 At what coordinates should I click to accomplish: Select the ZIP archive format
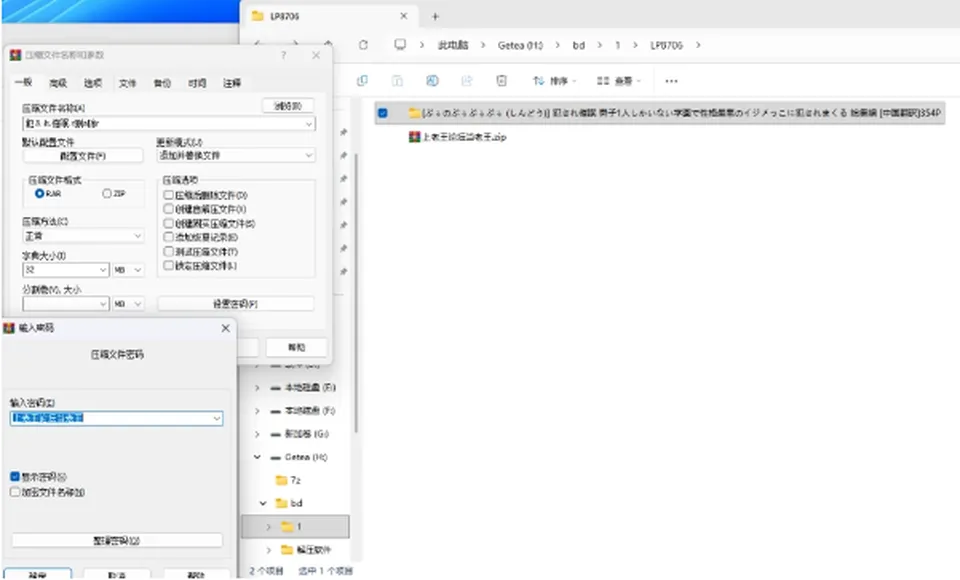[107, 194]
